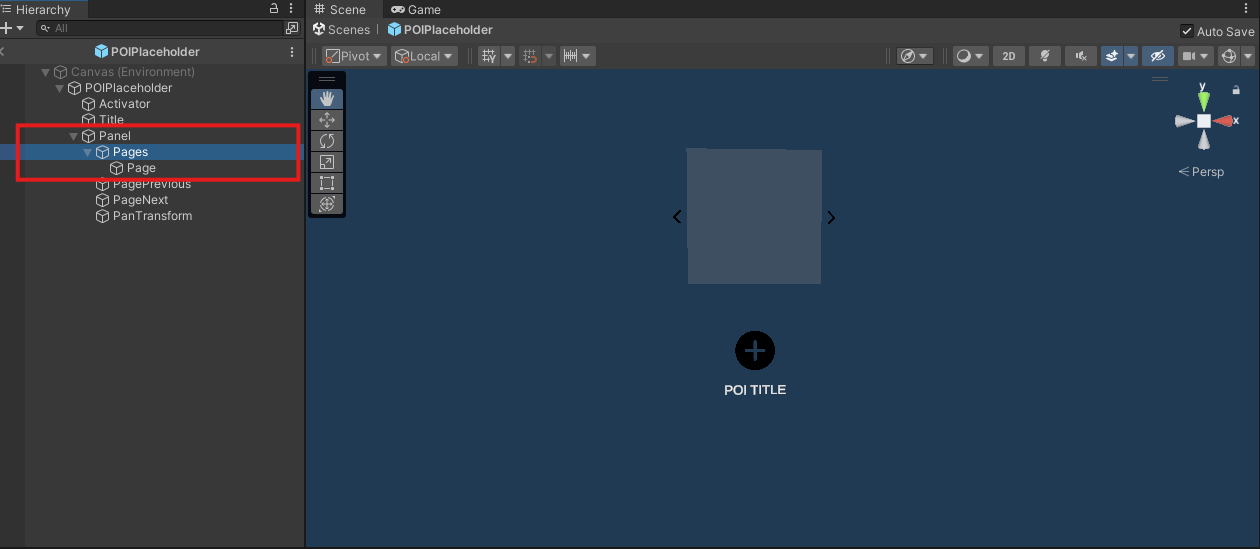Collapse the POIPlaceholder tree node
The image size is (1260, 549).
coord(59,88)
